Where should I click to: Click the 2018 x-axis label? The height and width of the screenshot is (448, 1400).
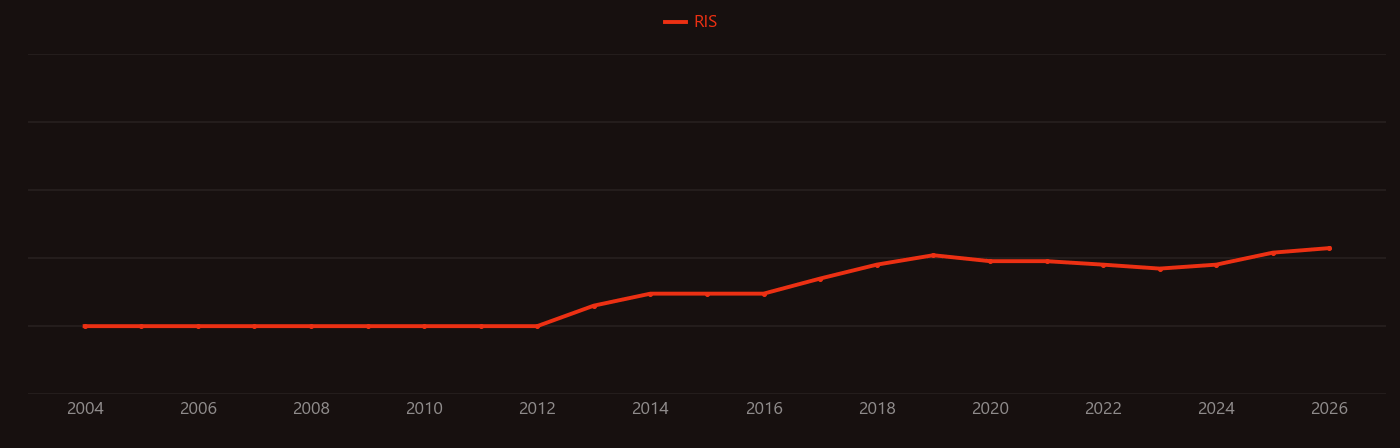point(877,409)
